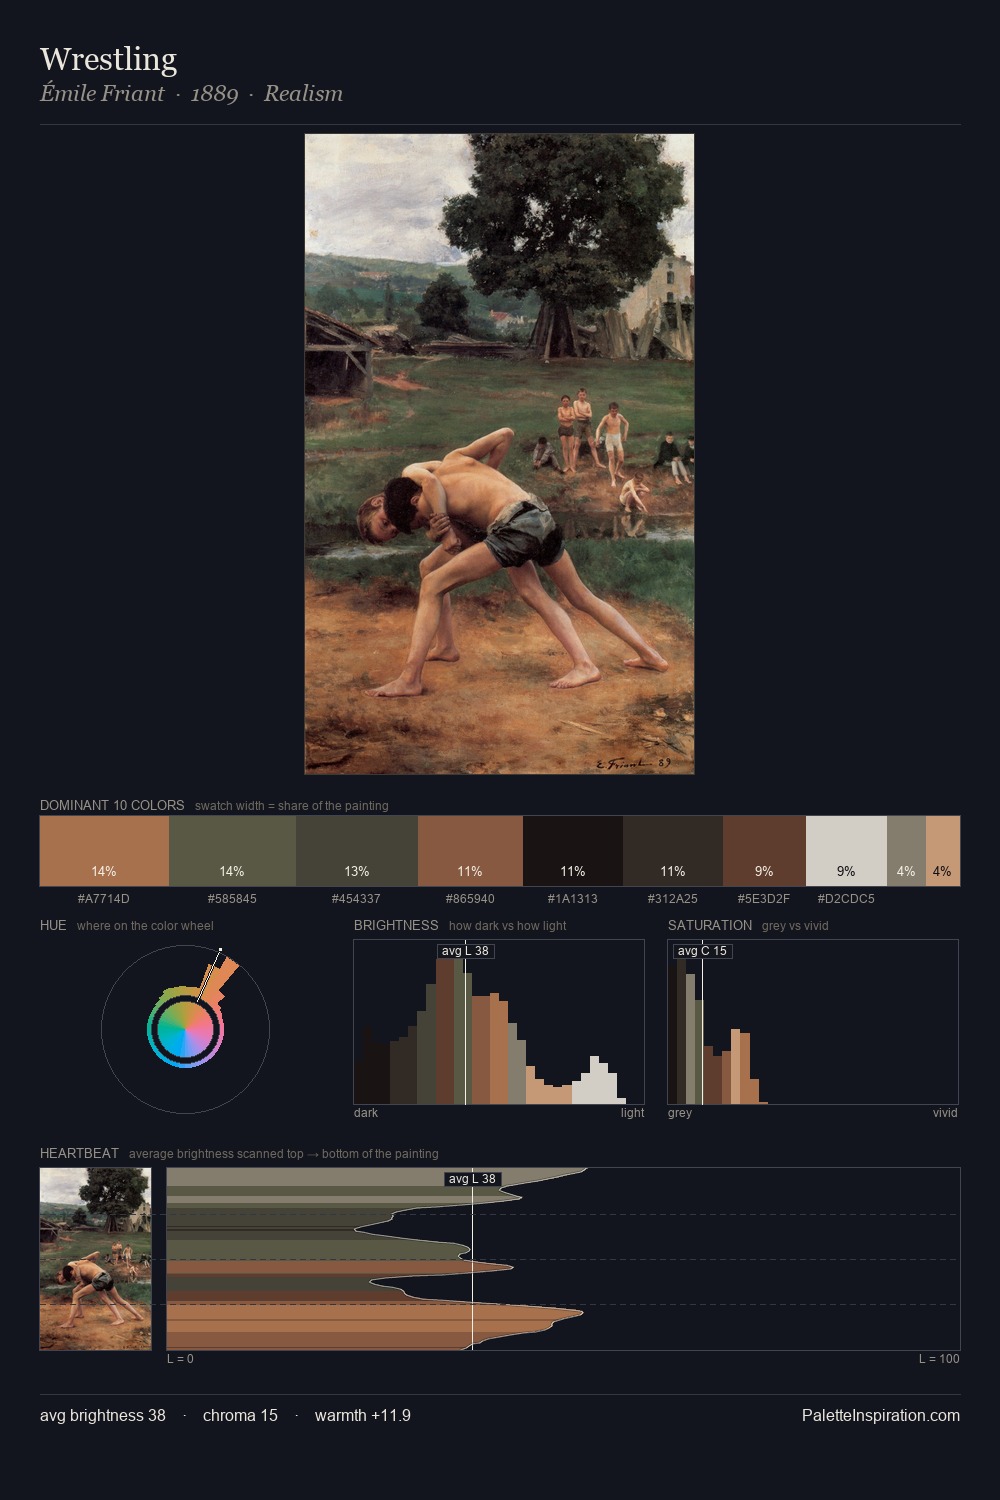Click the hex code #585845 label
The height and width of the screenshot is (1500, 1000).
pos(232,898)
